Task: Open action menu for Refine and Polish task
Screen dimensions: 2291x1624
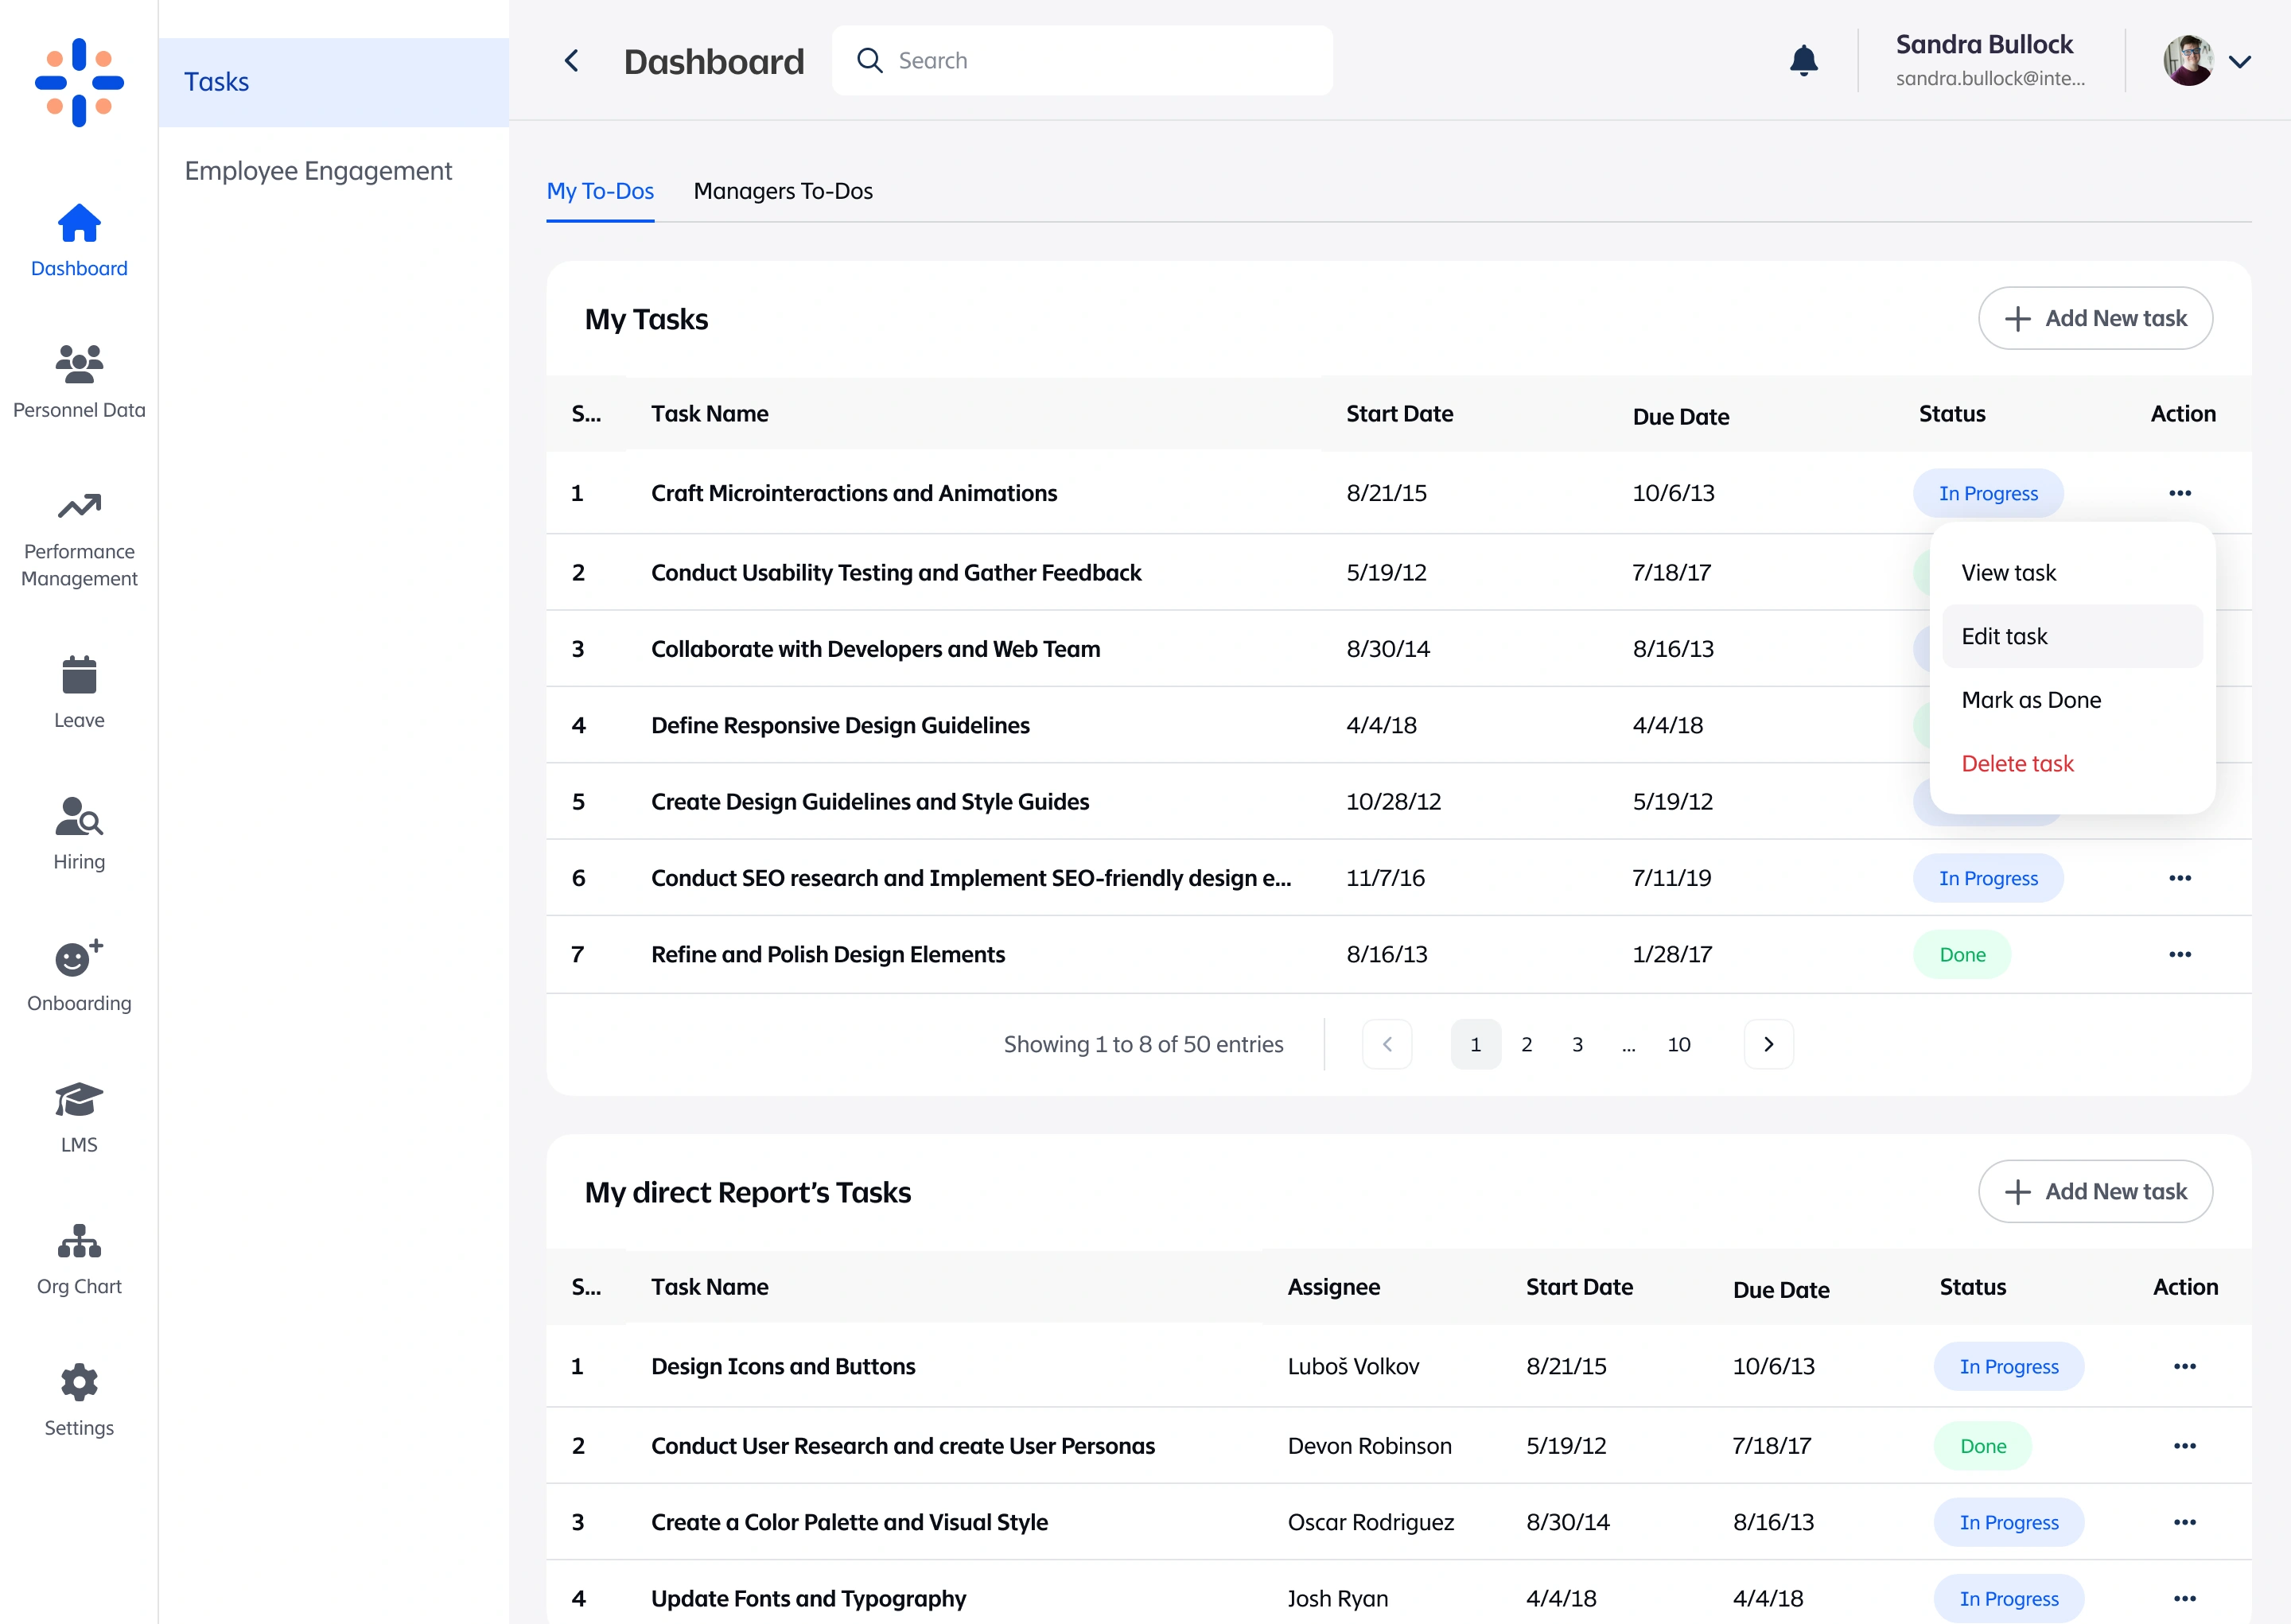Action: 2180,954
